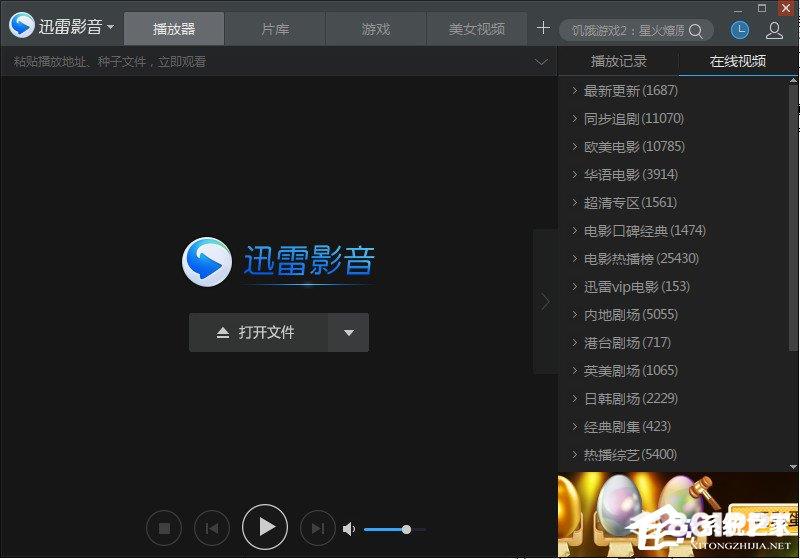
Task: Click the next track button
Action: tap(318, 528)
